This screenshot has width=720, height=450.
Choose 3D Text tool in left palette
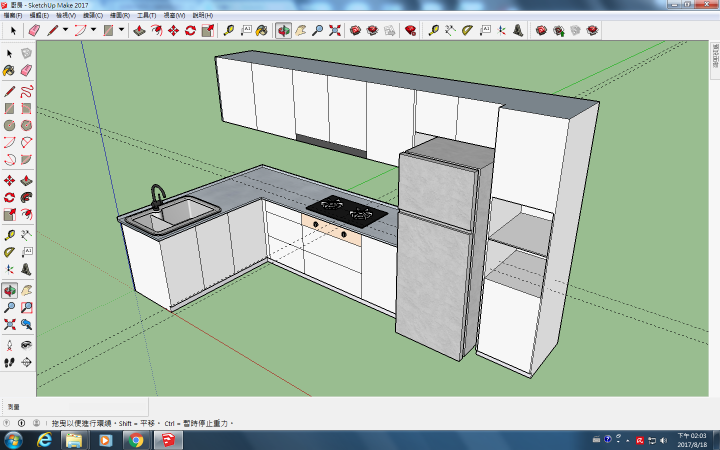click(26, 269)
